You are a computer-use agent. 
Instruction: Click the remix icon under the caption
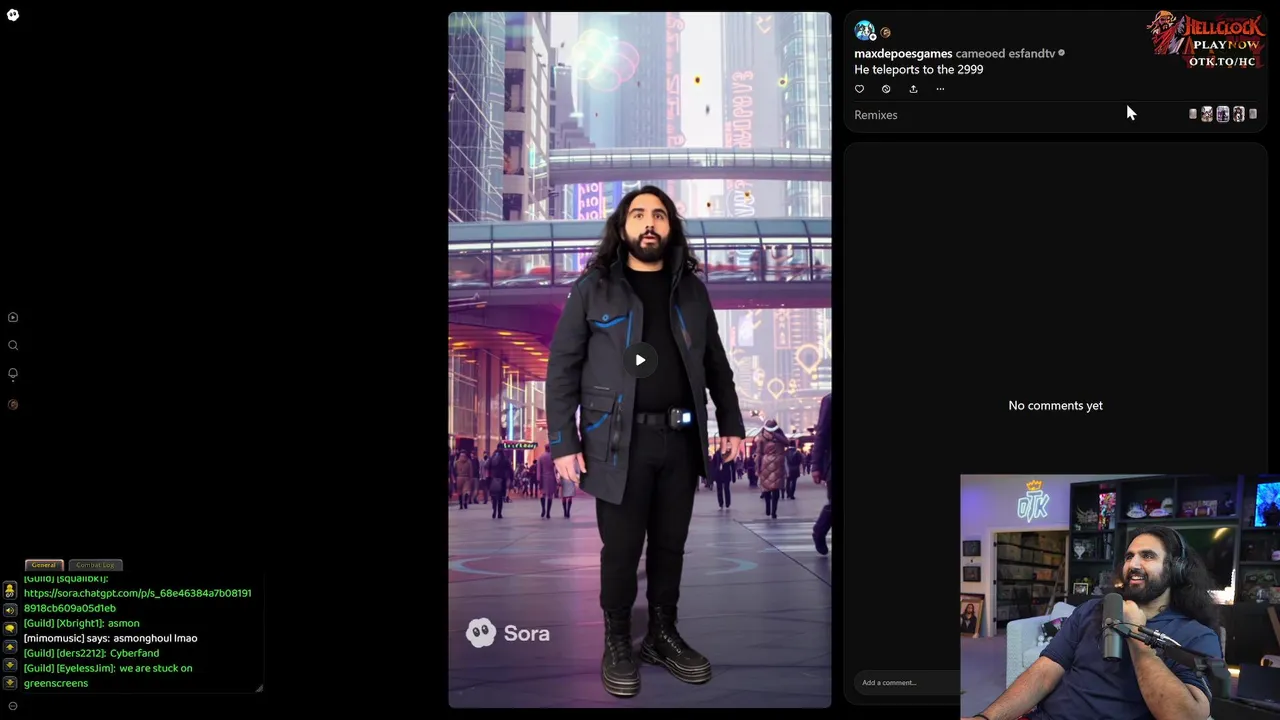886,89
